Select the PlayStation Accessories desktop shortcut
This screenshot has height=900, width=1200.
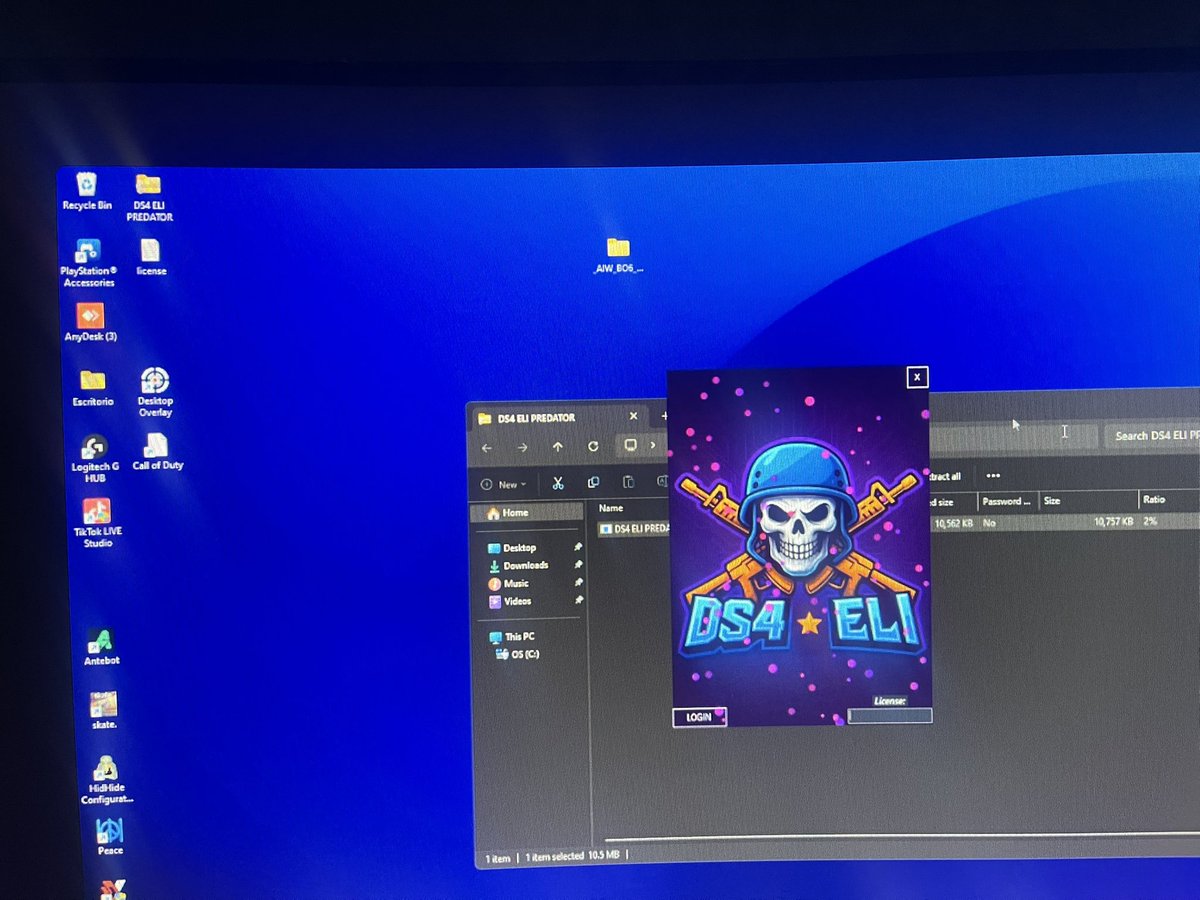[x=88, y=263]
